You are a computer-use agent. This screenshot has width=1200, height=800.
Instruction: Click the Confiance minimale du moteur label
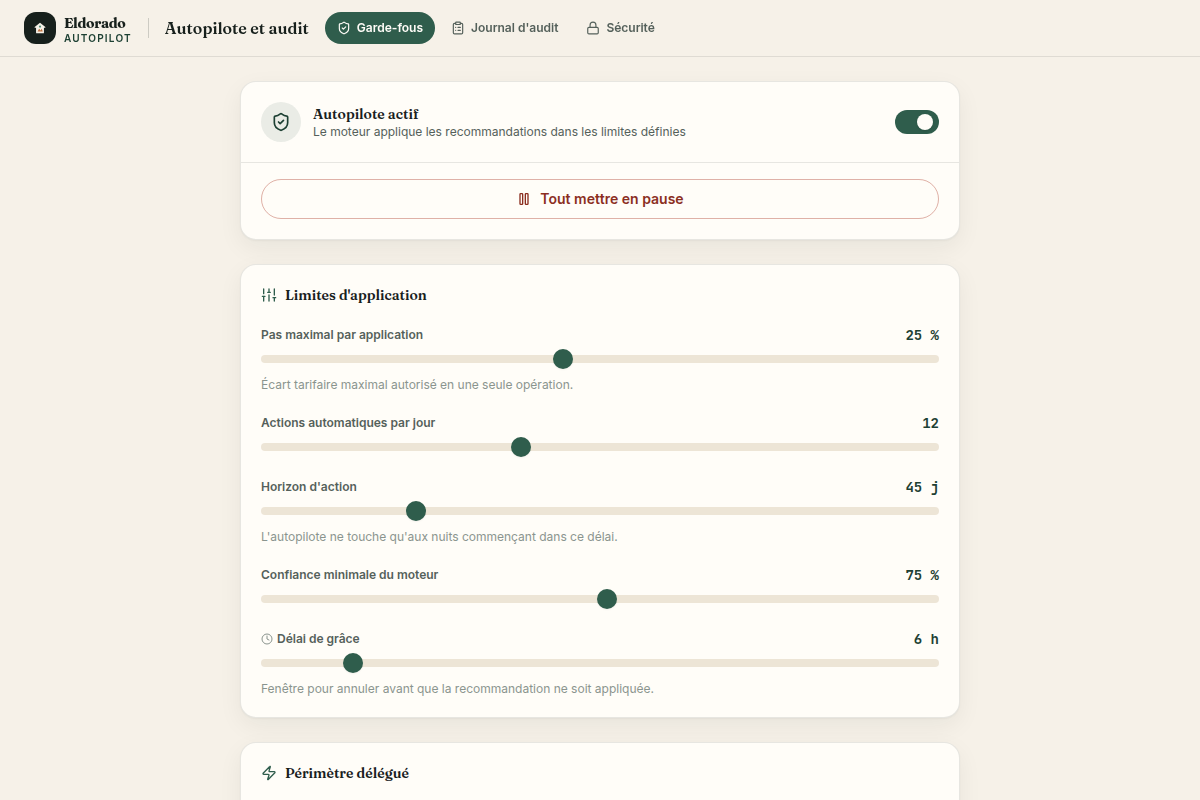pos(350,575)
